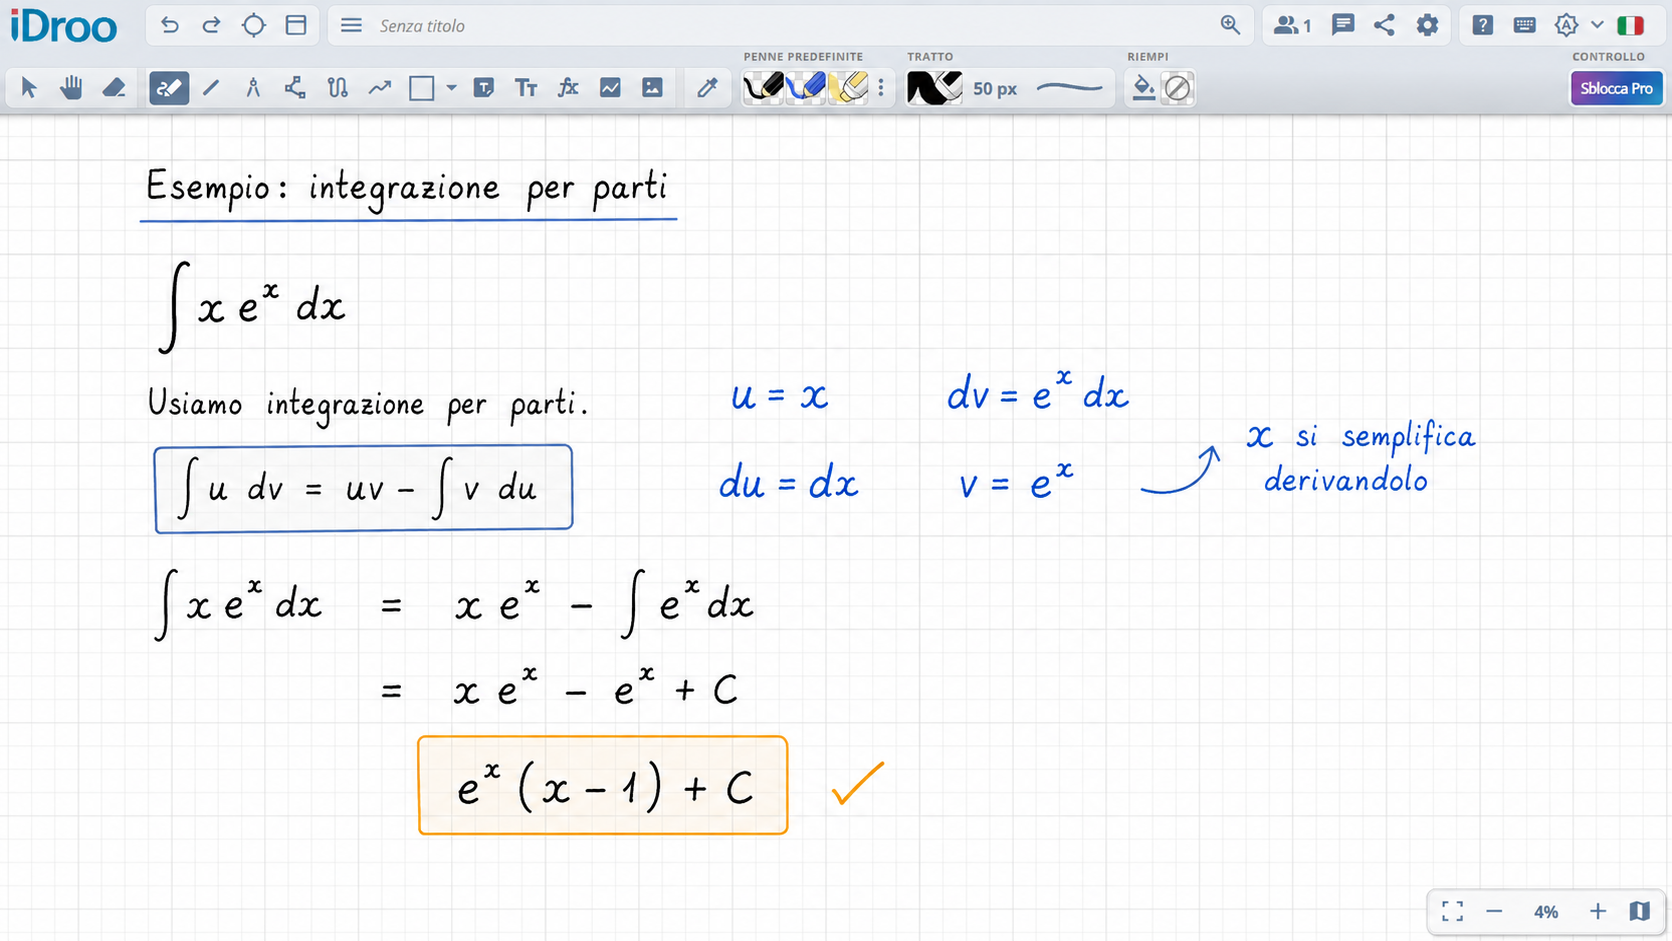Click the center view target icon

(254, 26)
